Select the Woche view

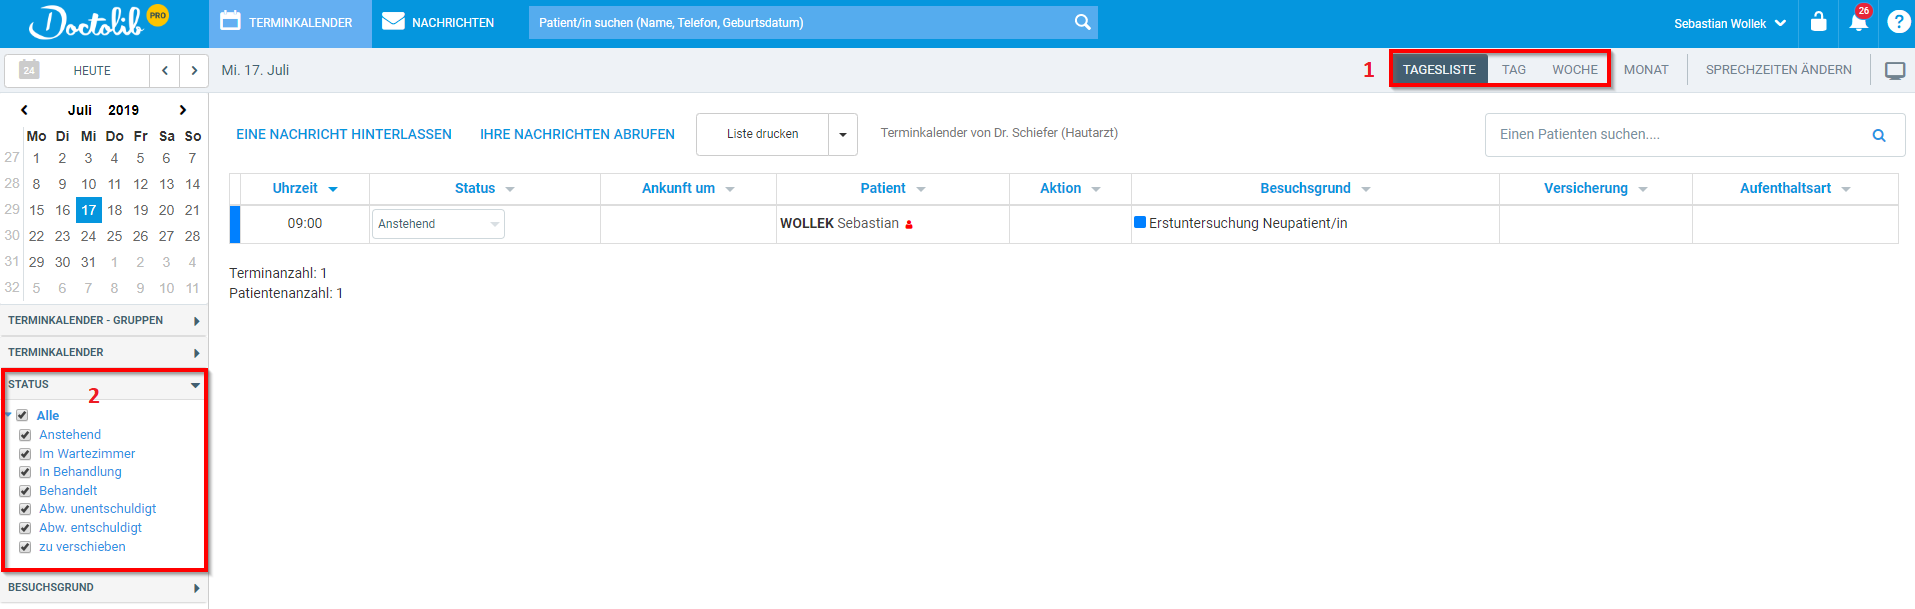(1575, 69)
